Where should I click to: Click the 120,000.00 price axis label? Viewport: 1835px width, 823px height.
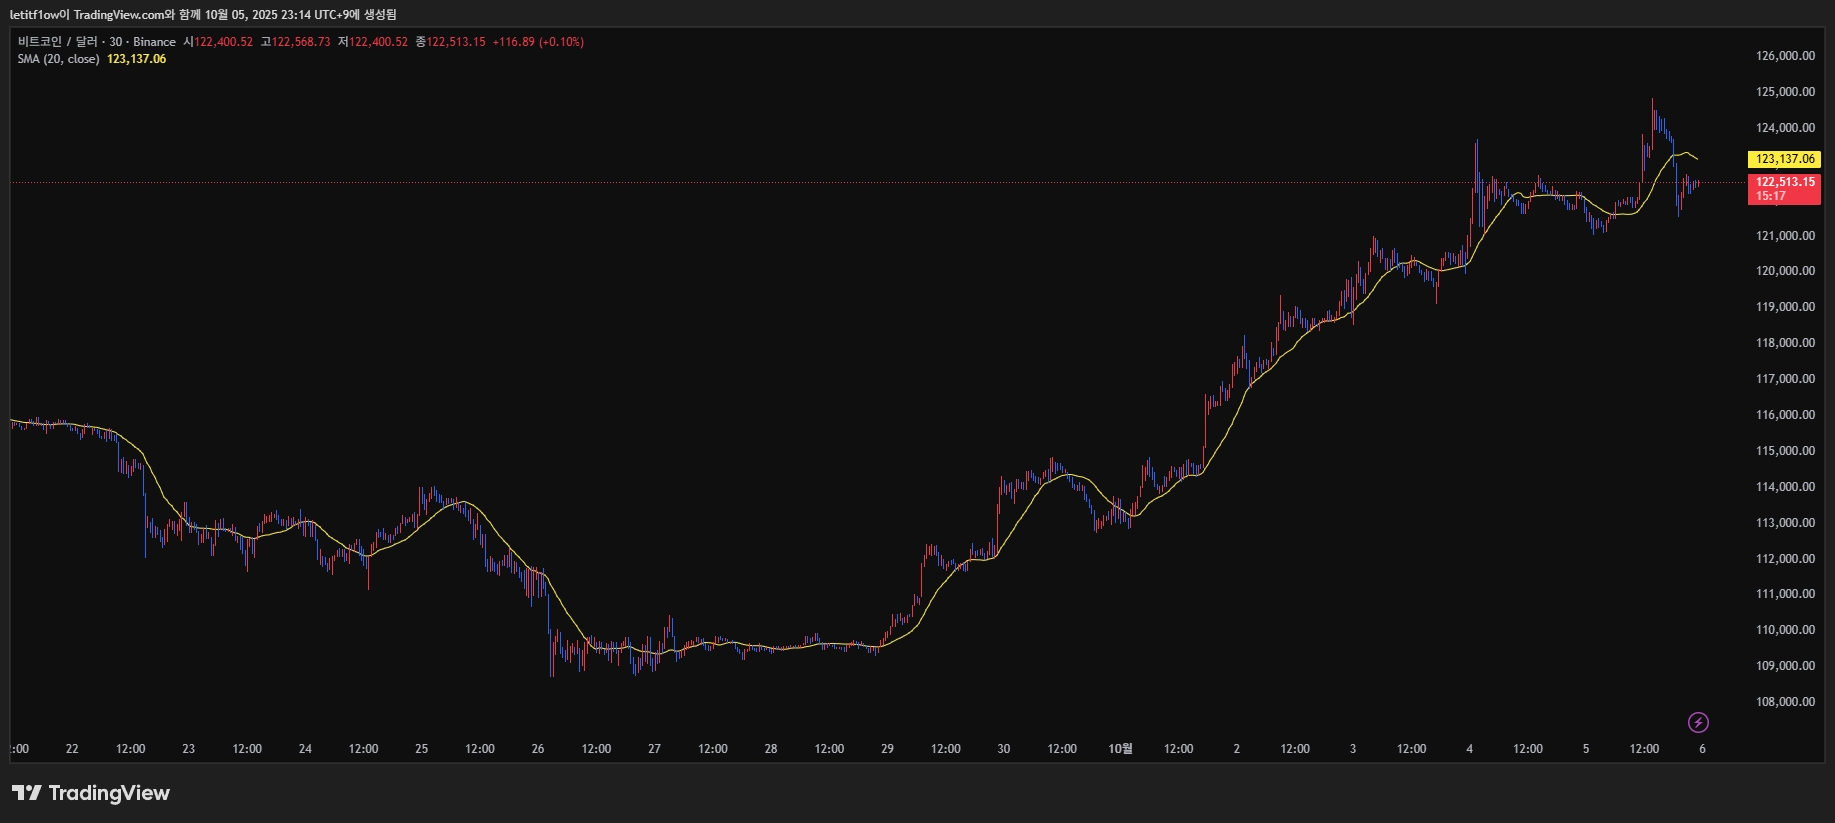pos(1785,271)
